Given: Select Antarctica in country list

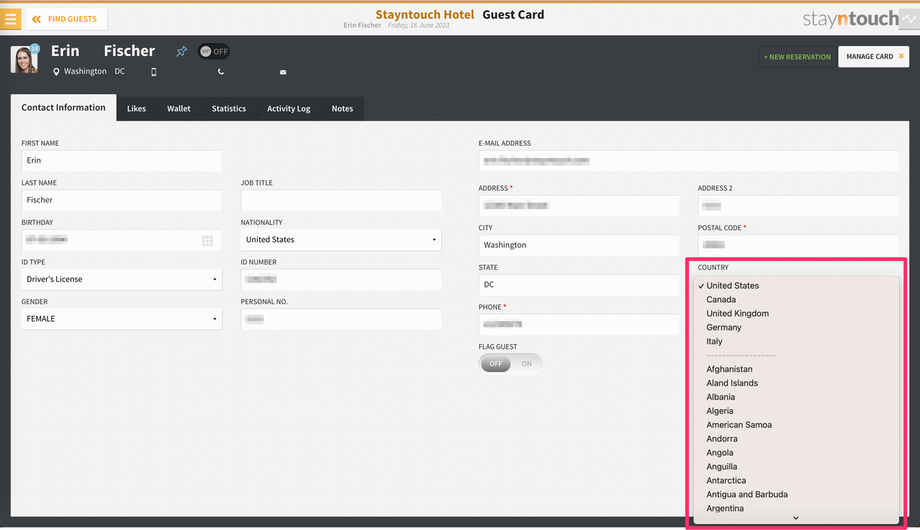Looking at the screenshot, I should tap(796, 481).
